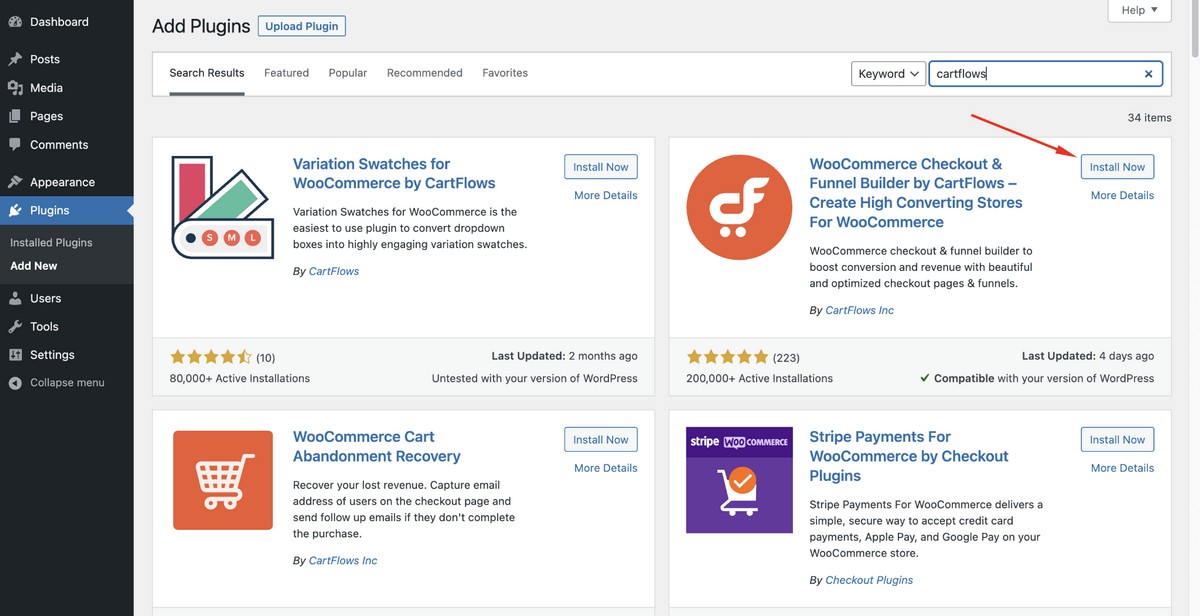This screenshot has width=1200, height=616.
Task: Switch to the Search Results tab
Action: (207, 73)
